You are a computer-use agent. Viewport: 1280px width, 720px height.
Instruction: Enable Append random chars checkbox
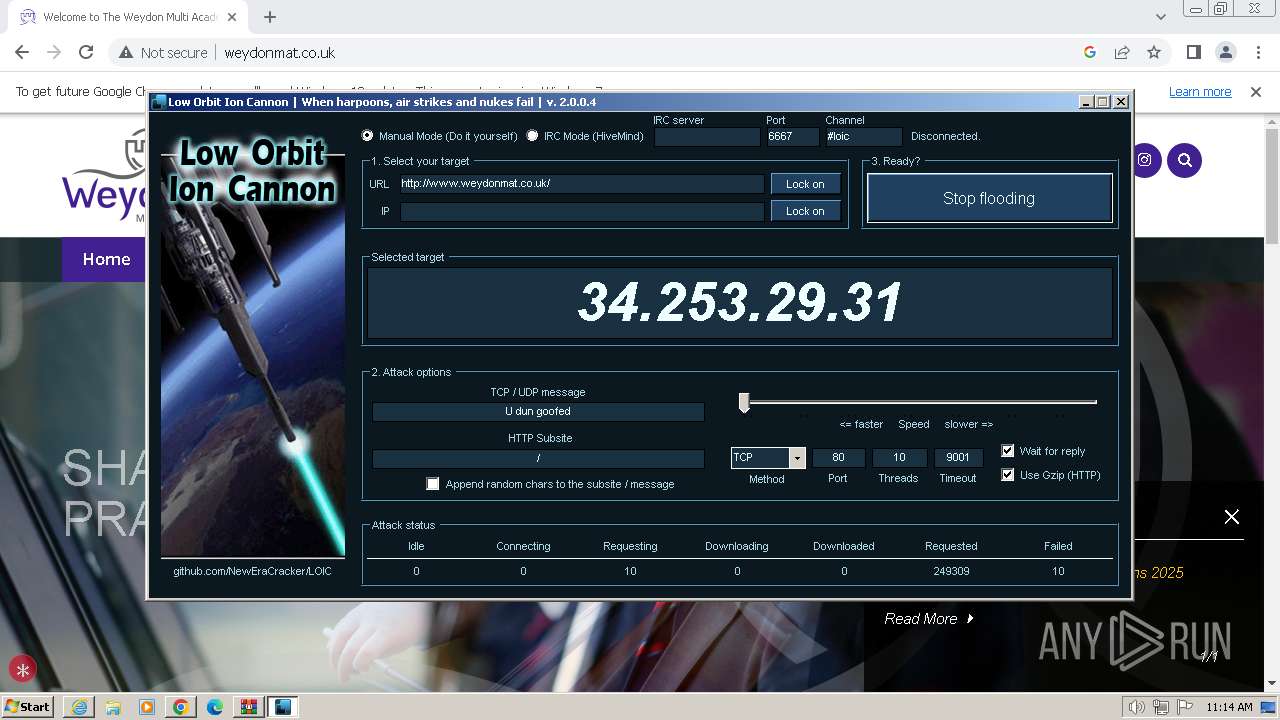433,484
